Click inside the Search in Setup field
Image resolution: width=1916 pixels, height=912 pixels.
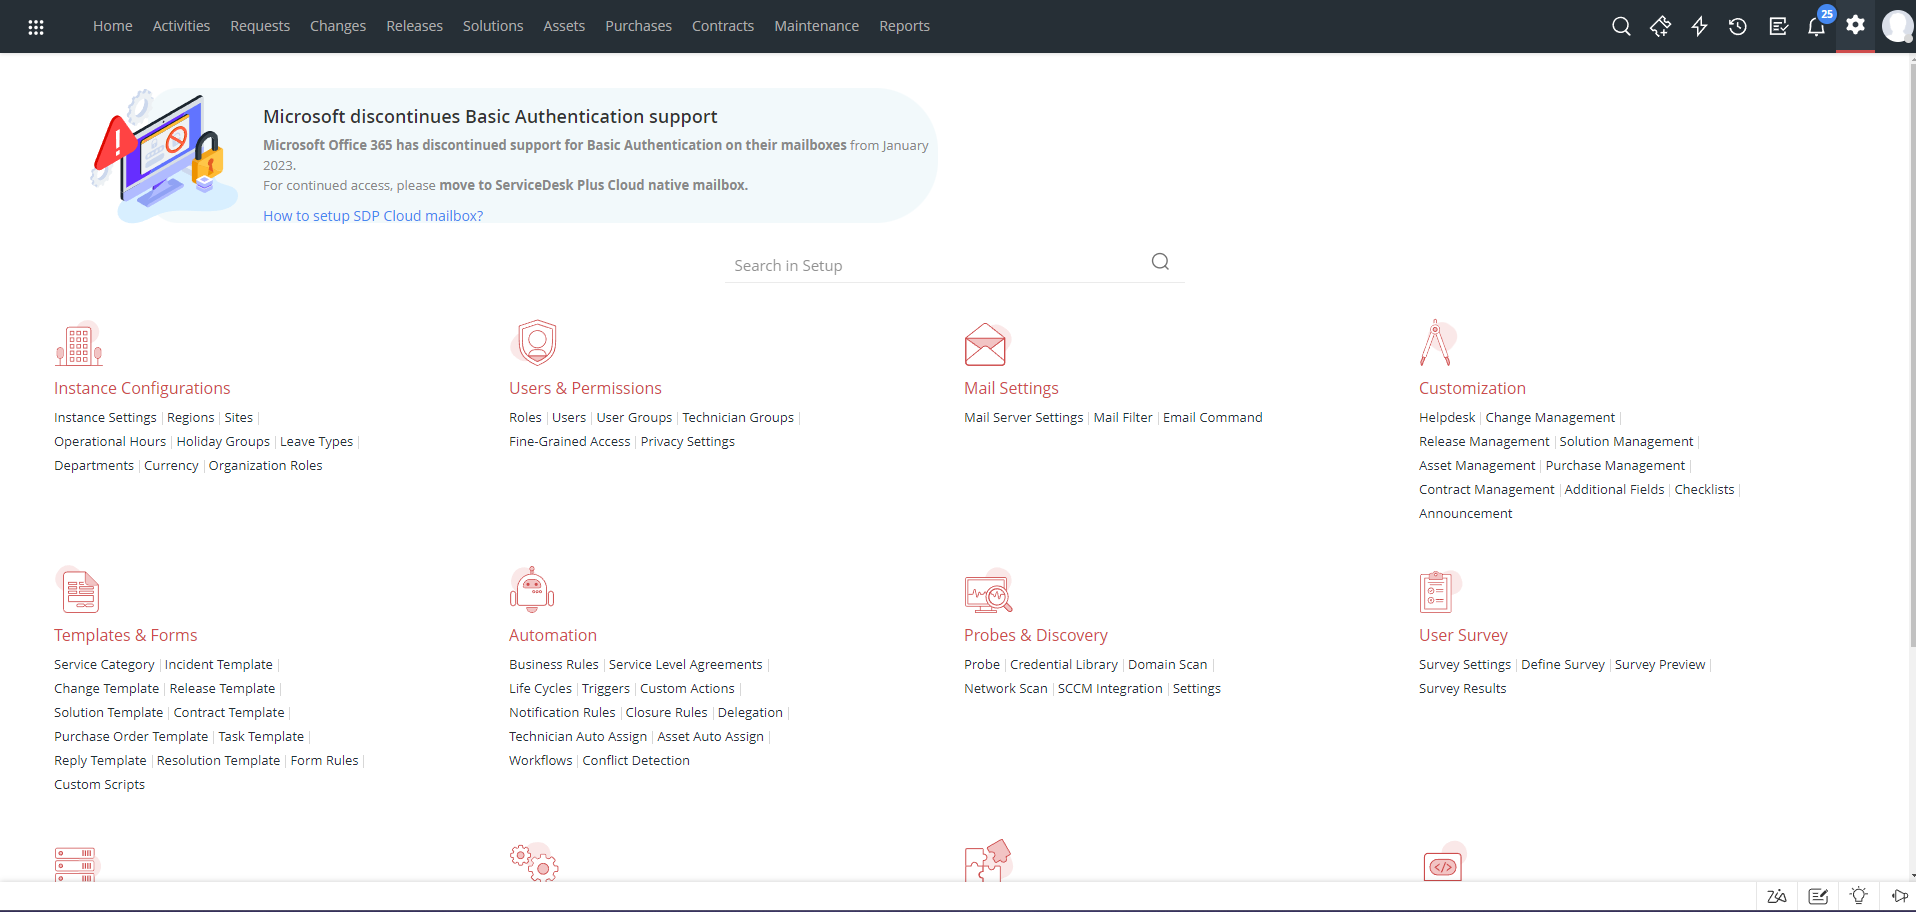[x=930, y=264]
